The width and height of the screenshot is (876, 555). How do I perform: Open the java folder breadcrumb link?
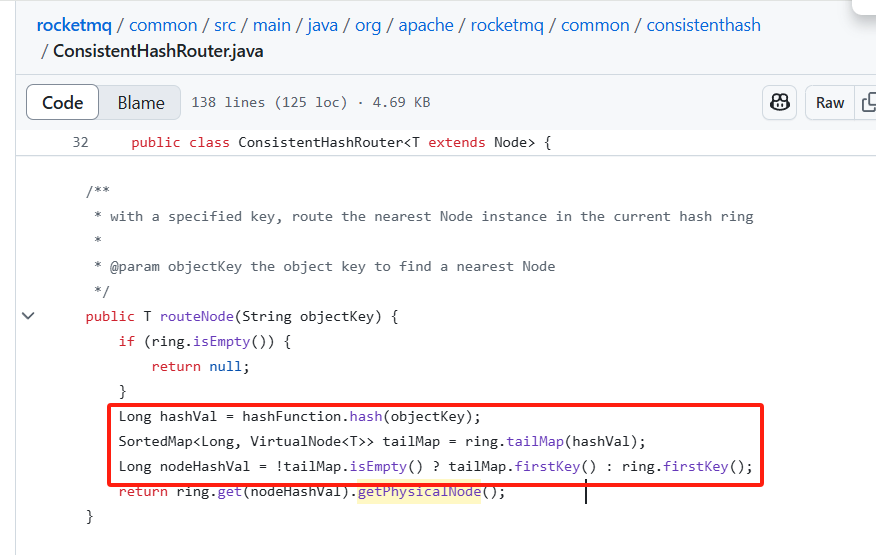tap(322, 25)
